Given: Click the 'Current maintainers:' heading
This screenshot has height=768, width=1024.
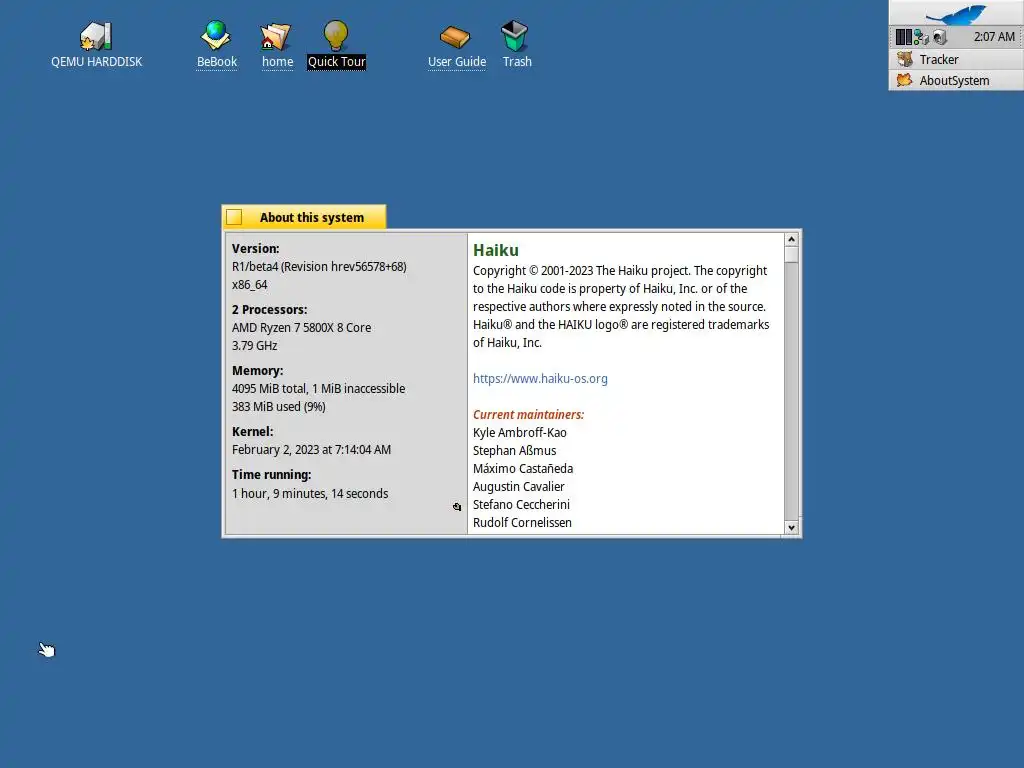Looking at the screenshot, I should (528, 415).
